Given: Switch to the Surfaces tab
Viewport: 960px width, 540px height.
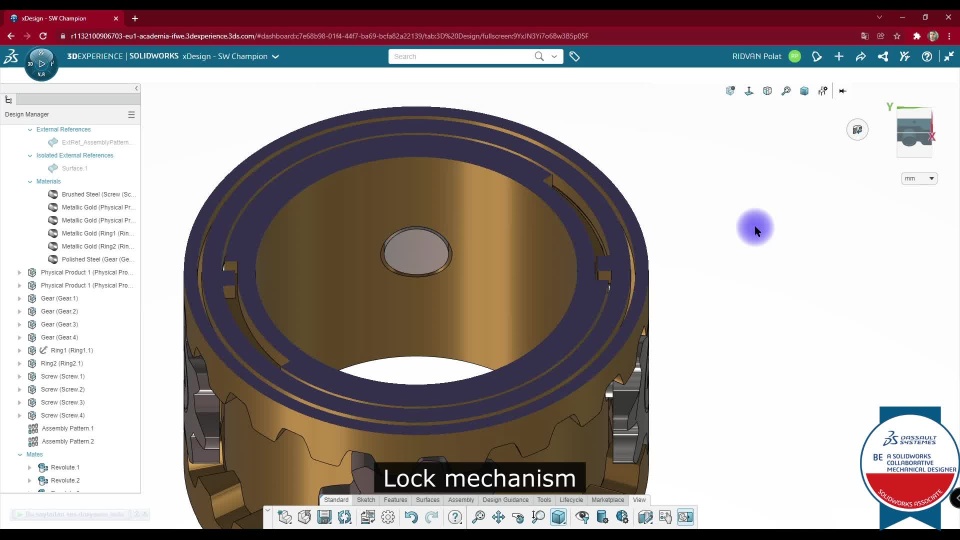Looking at the screenshot, I should pos(428,500).
